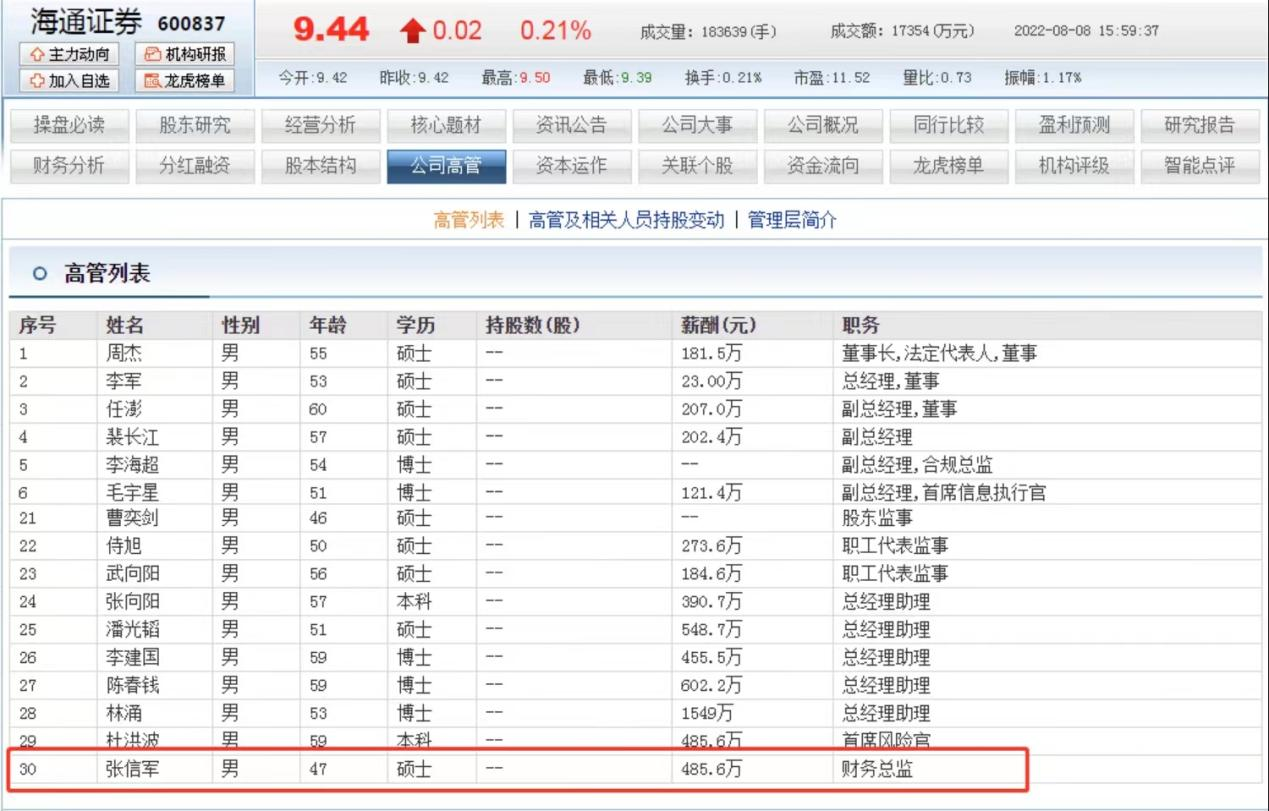Select the name 武向阳
1269x811 pixels.
coord(132,574)
